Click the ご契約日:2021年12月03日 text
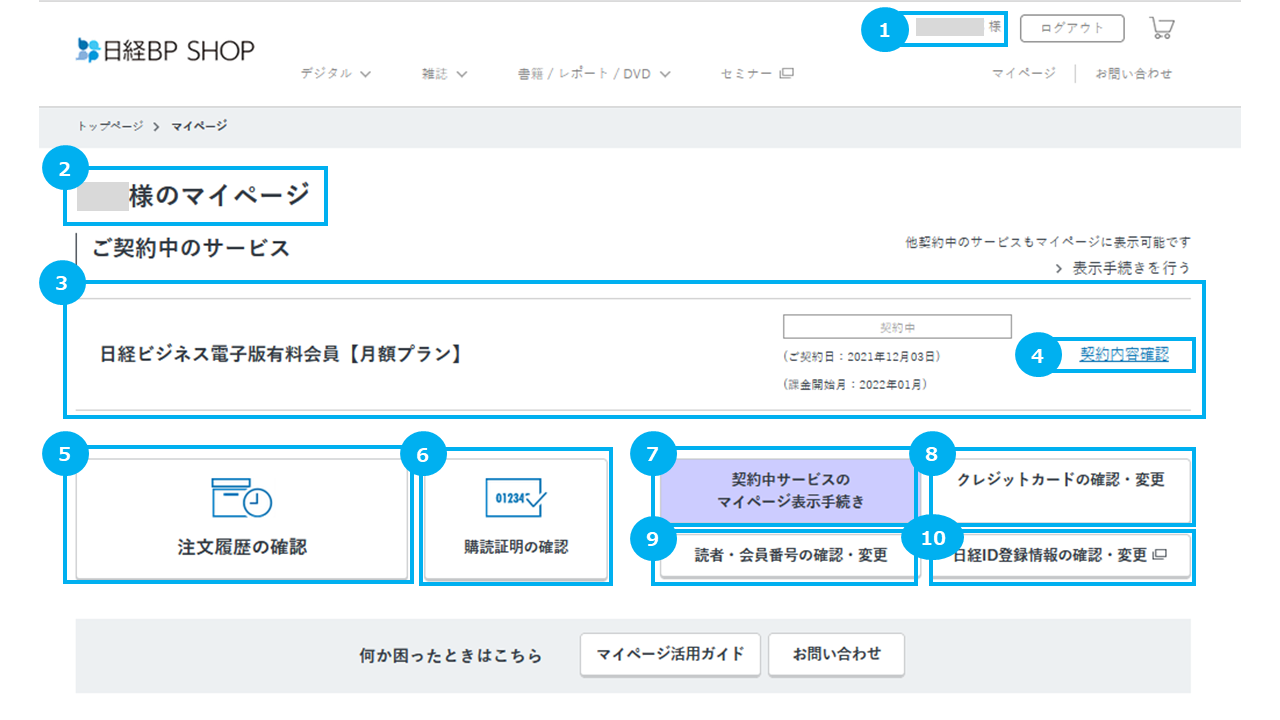 (x=862, y=357)
